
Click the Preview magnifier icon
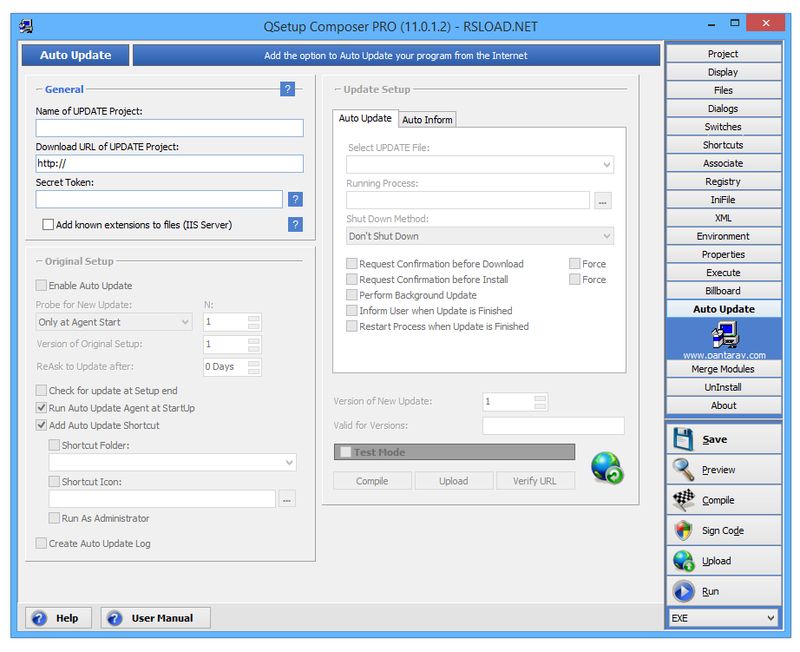(683, 469)
